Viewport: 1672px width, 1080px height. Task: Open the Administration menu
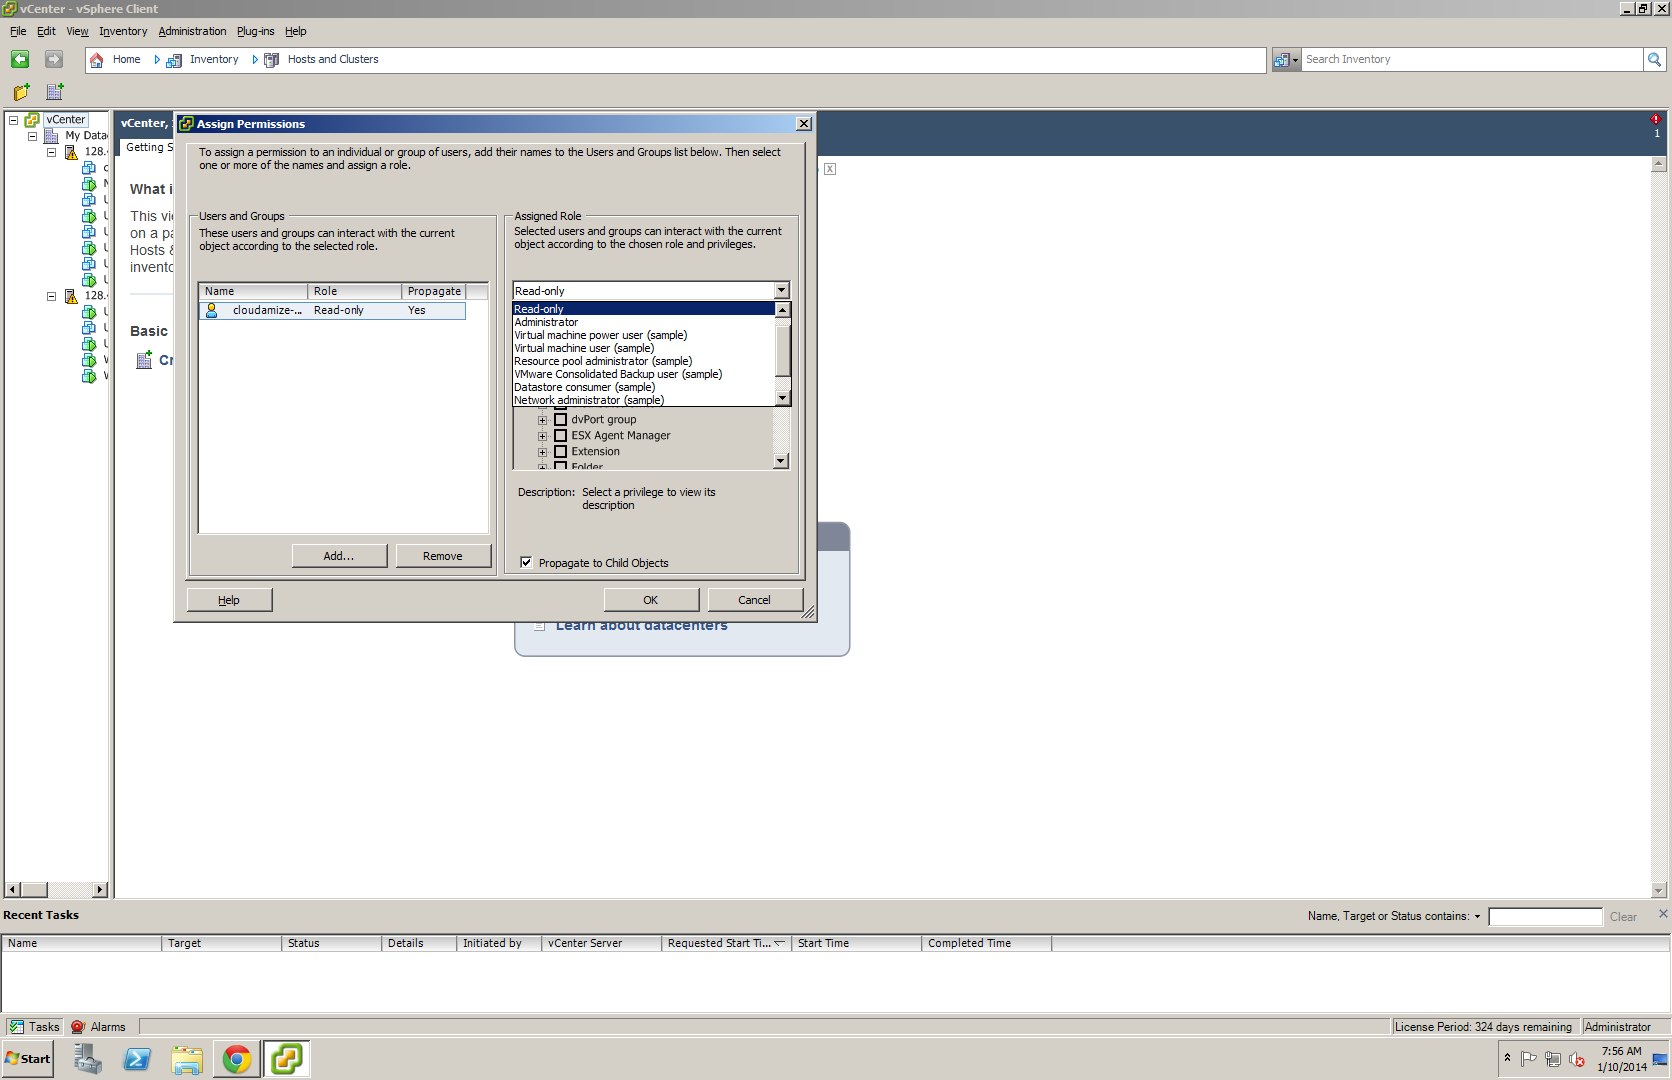(x=192, y=31)
